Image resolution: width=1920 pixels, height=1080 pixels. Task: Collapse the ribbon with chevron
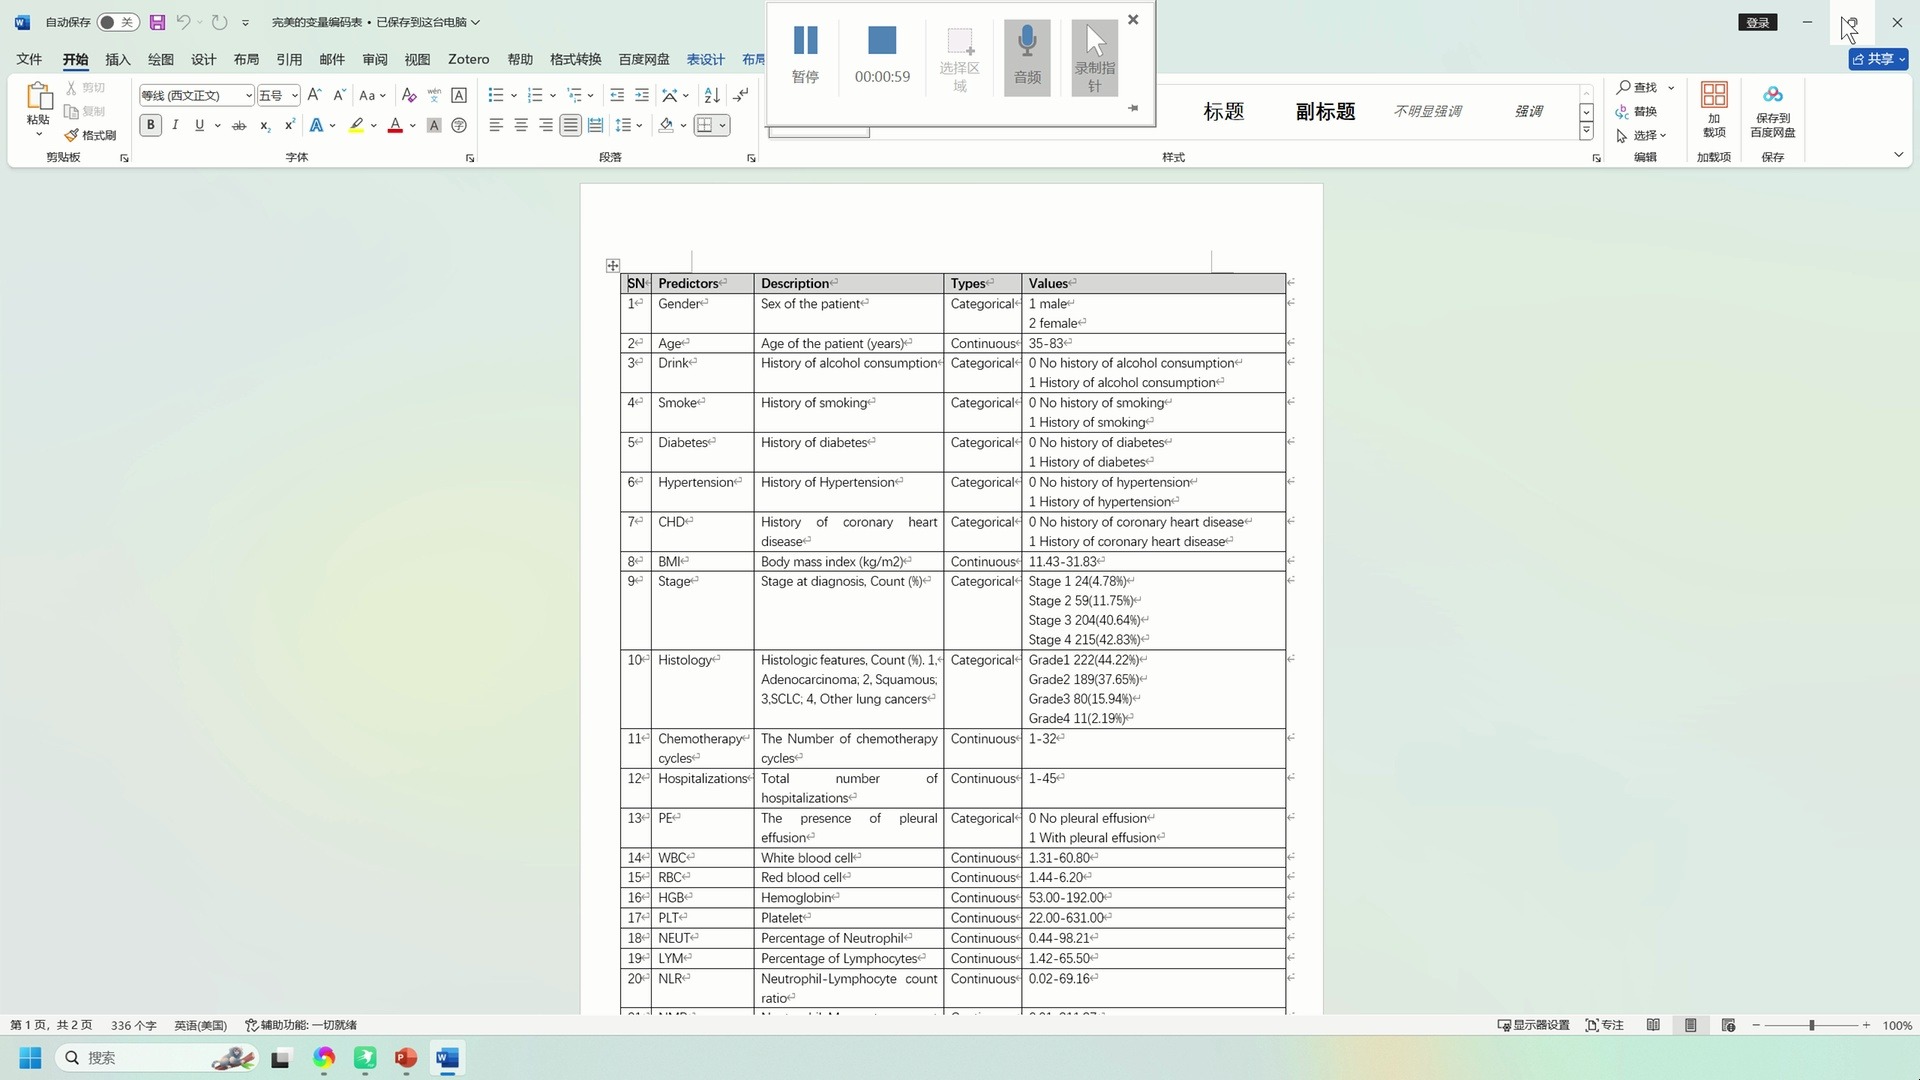tap(1898, 155)
